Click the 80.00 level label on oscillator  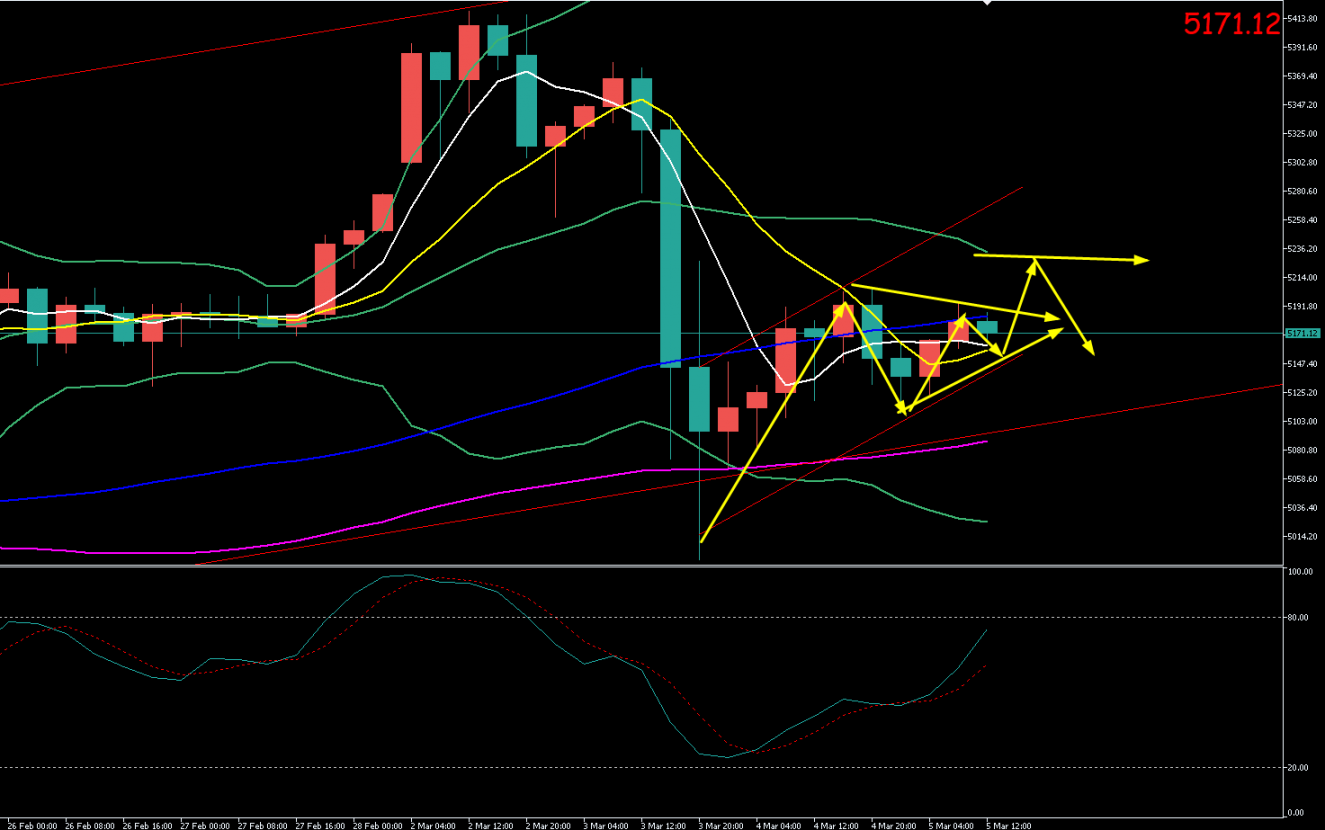pyautogui.click(x=1298, y=618)
